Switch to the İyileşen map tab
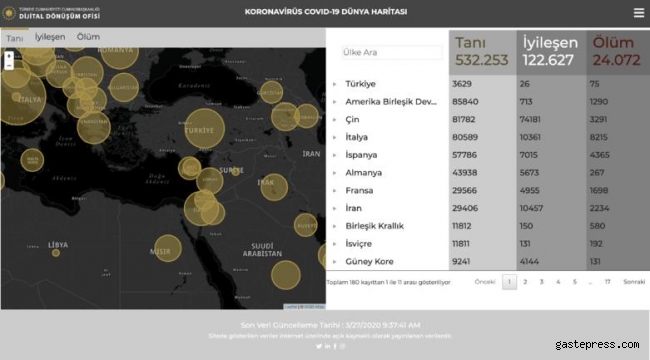 coord(50,37)
